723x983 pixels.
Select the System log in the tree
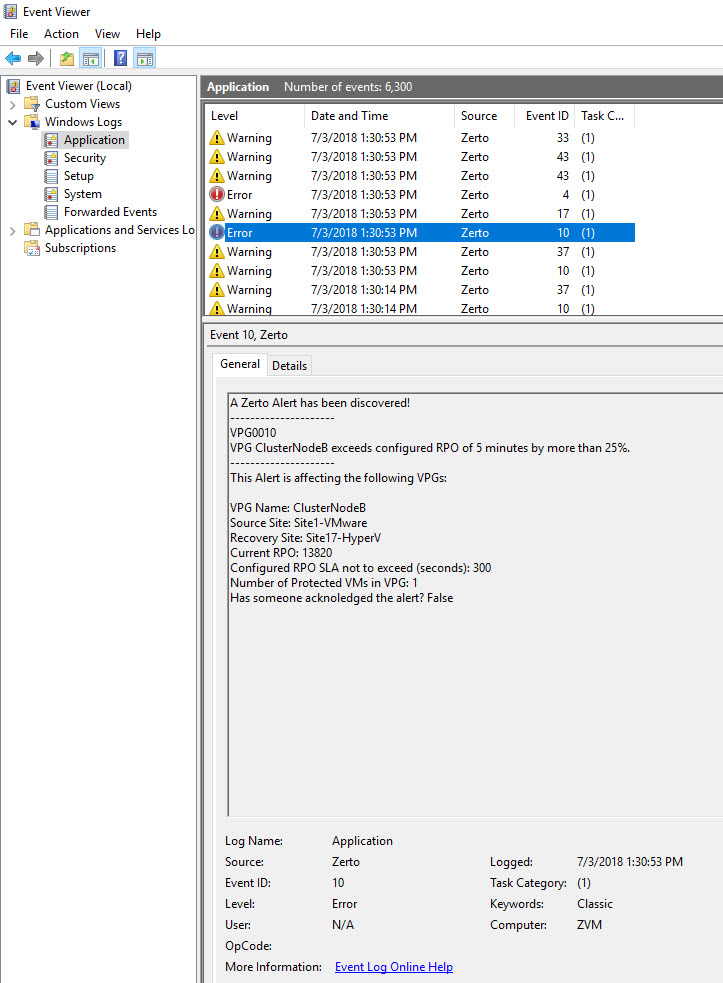pos(83,194)
